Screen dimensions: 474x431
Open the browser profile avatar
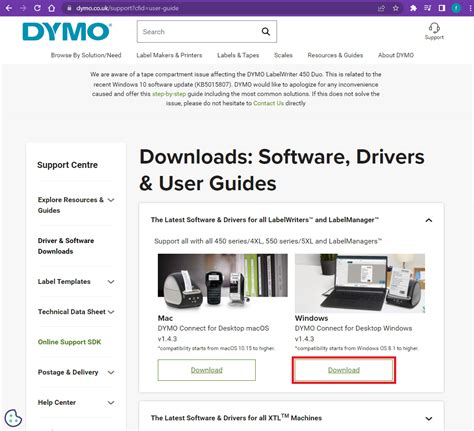click(x=456, y=8)
